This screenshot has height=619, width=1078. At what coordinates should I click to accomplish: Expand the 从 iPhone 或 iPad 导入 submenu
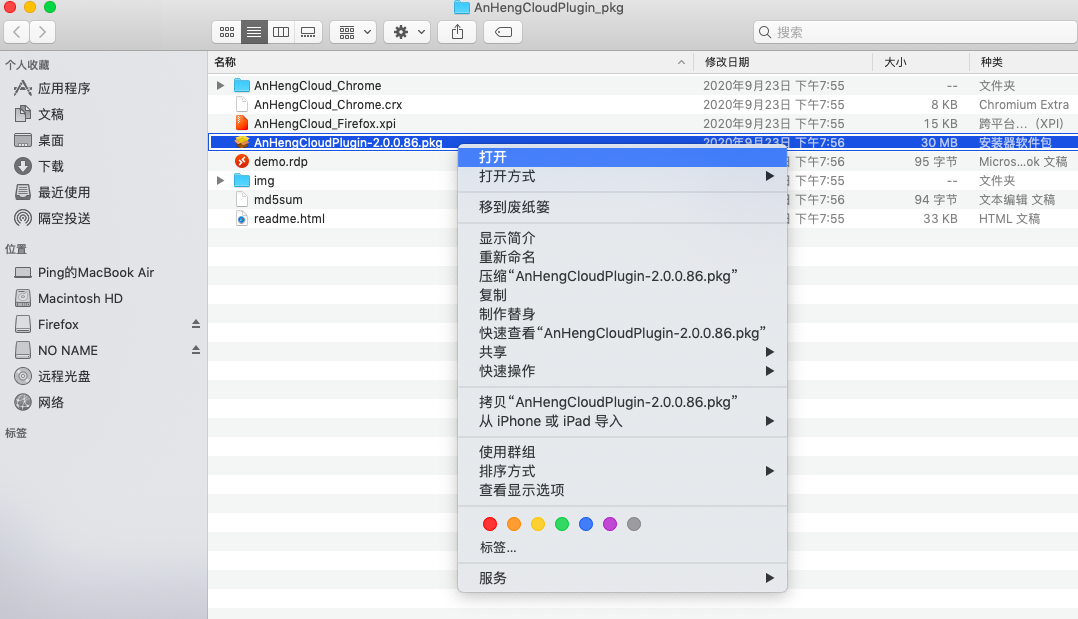[x=622, y=421]
